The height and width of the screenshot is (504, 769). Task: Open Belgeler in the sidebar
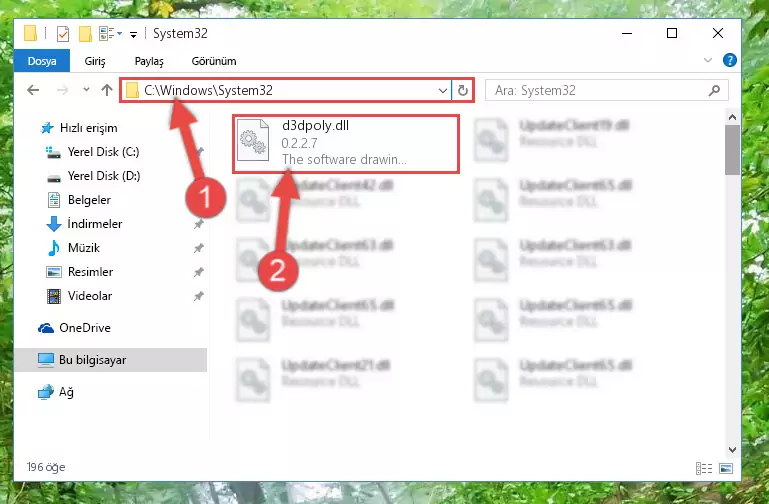click(x=89, y=200)
